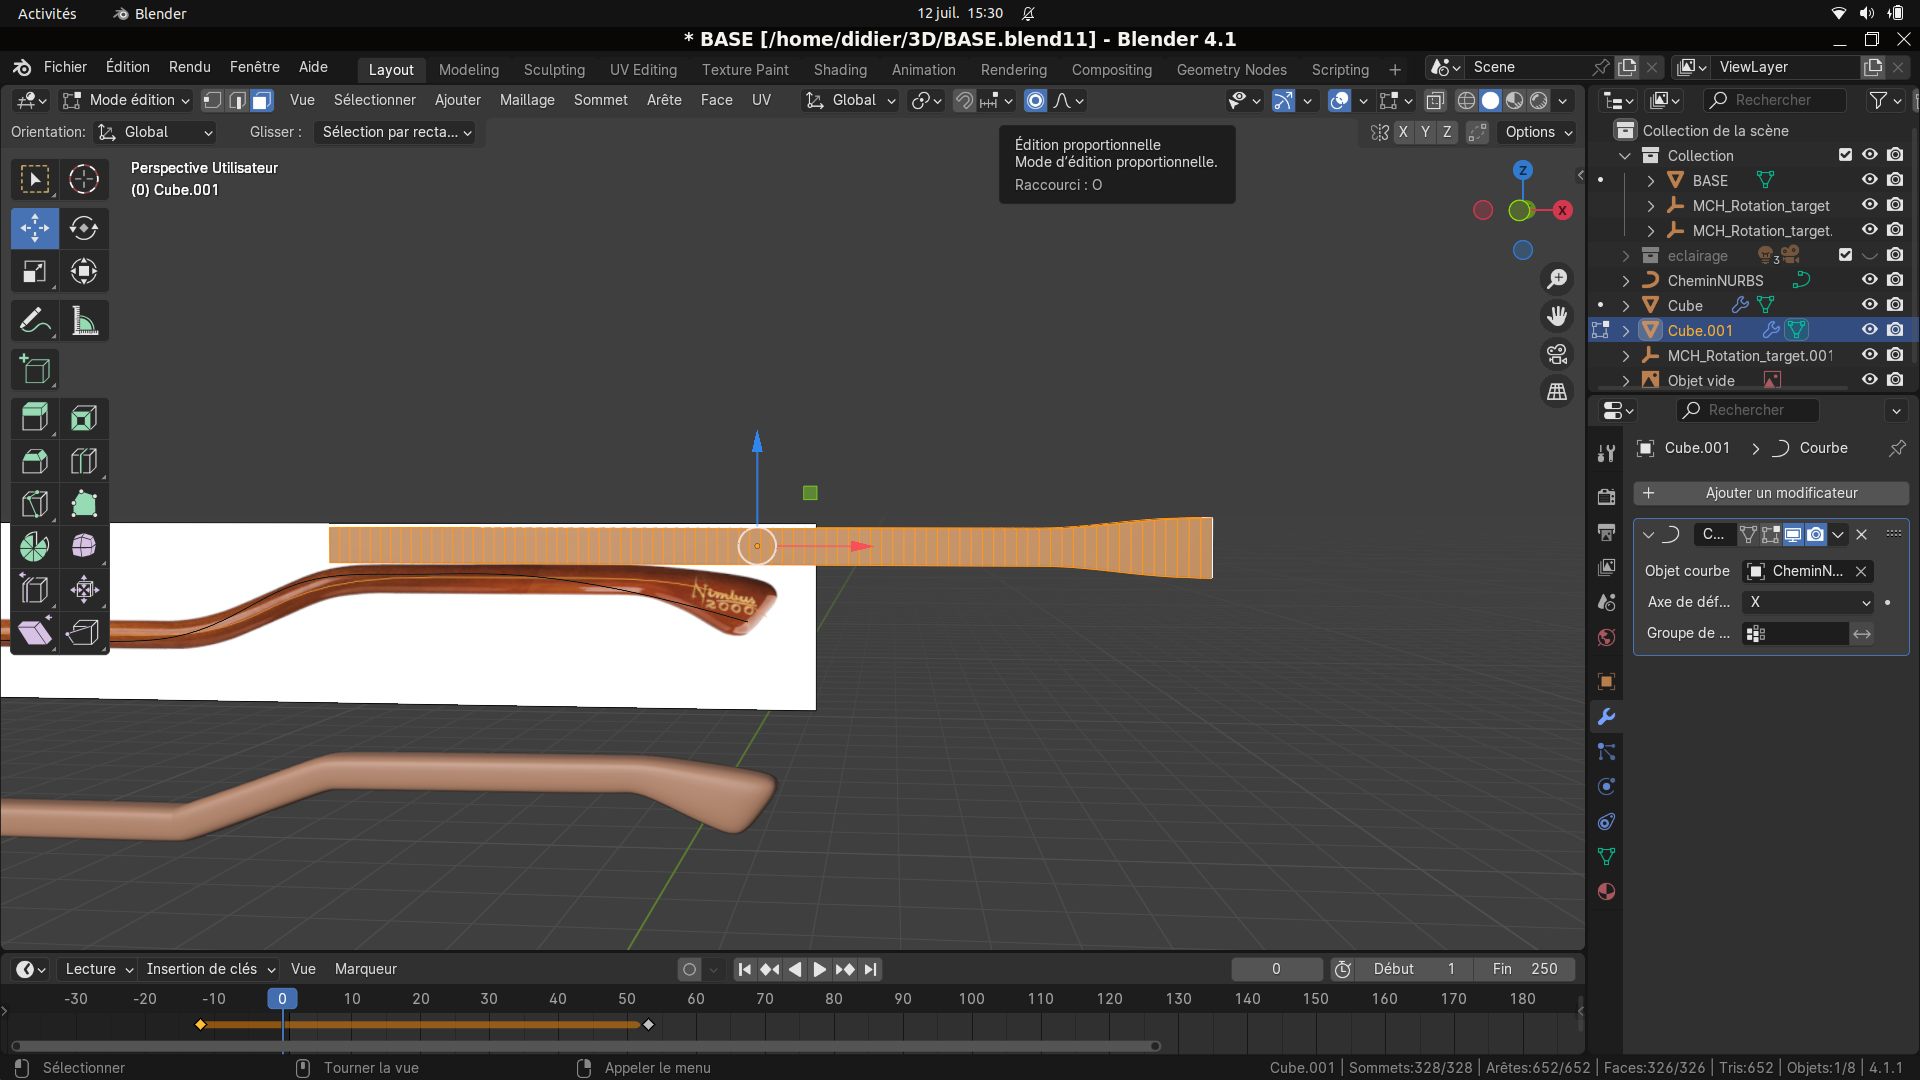Select the Knife tool
The width and height of the screenshot is (1920, 1080).
click(35, 504)
